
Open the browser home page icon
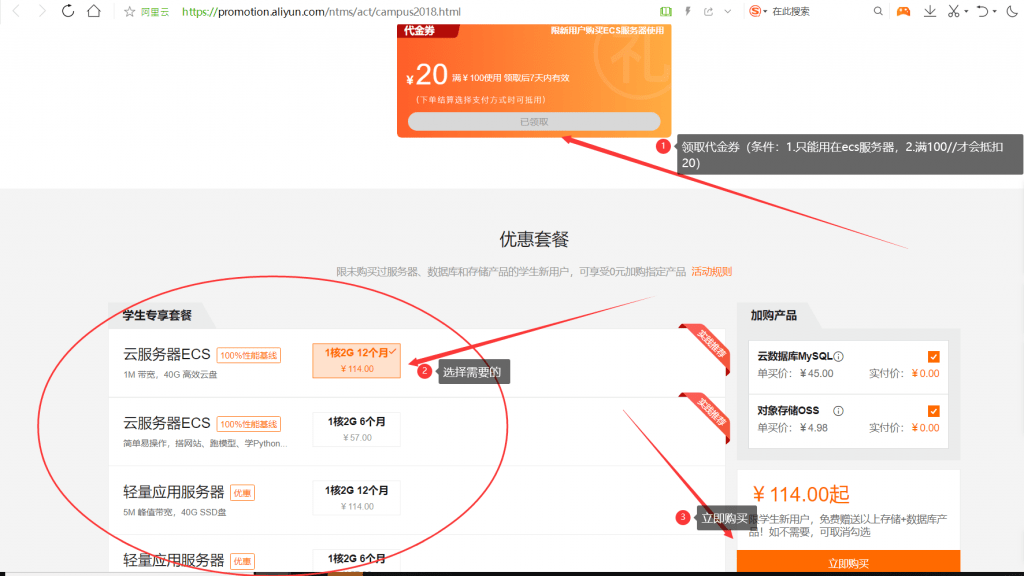(94, 11)
